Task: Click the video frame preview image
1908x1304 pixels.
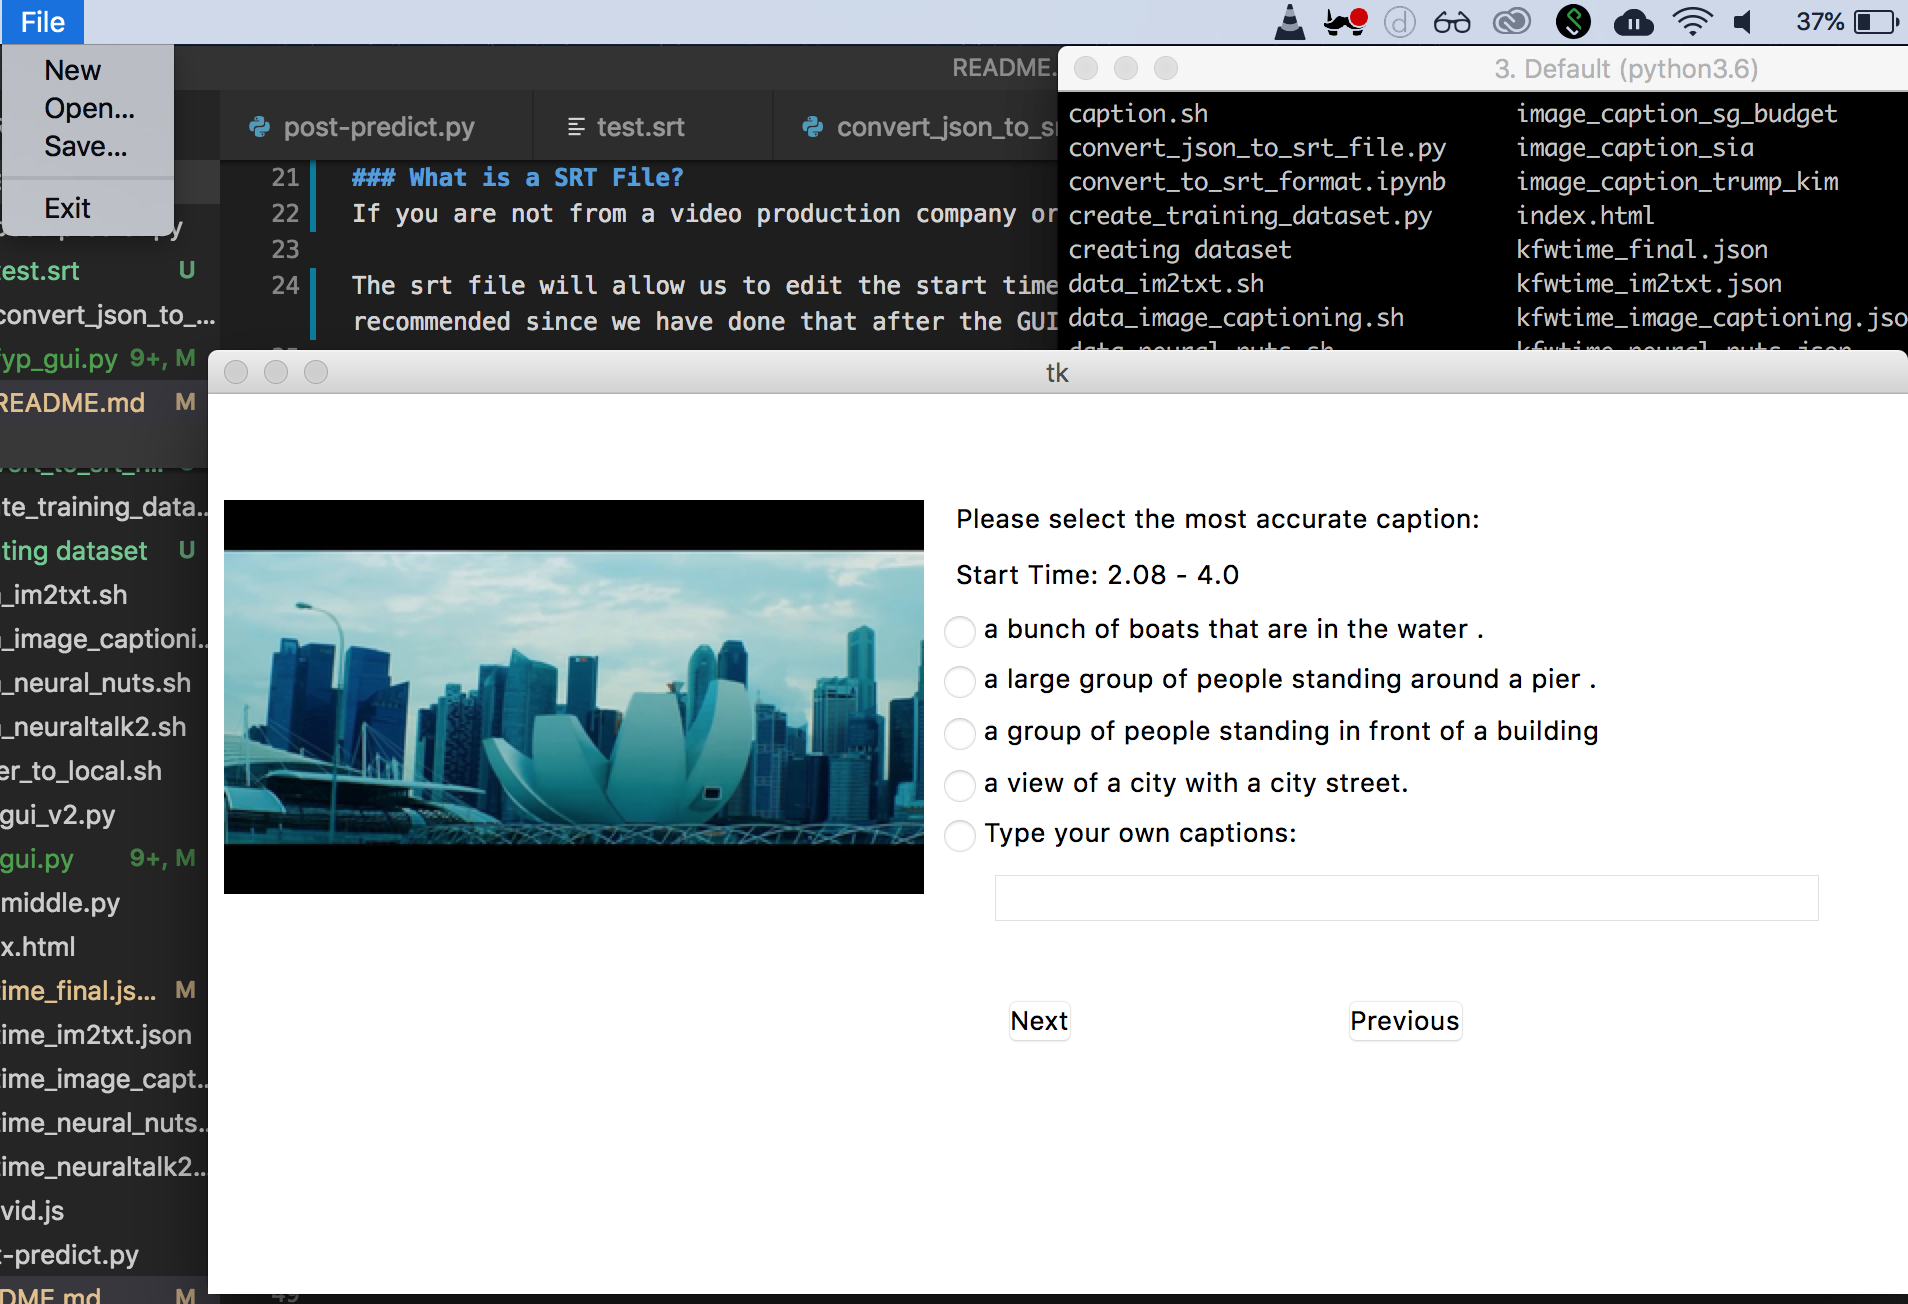Action: (x=574, y=697)
